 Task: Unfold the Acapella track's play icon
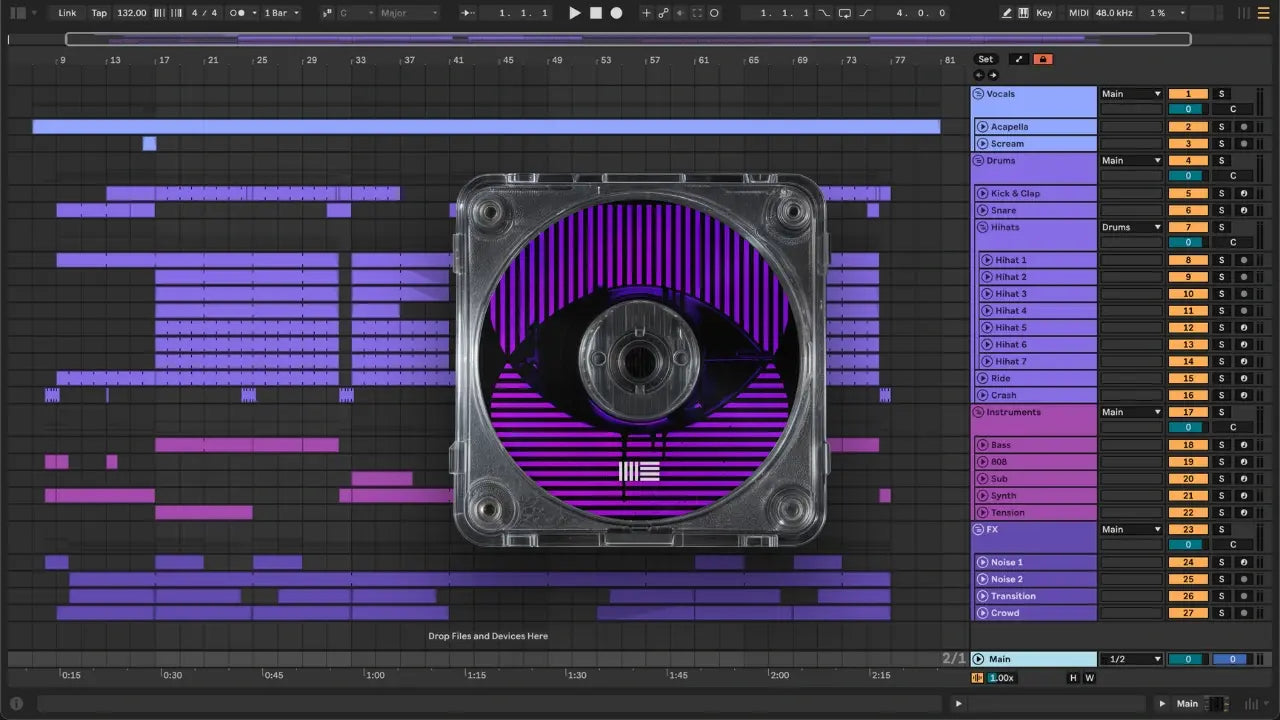coord(982,127)
